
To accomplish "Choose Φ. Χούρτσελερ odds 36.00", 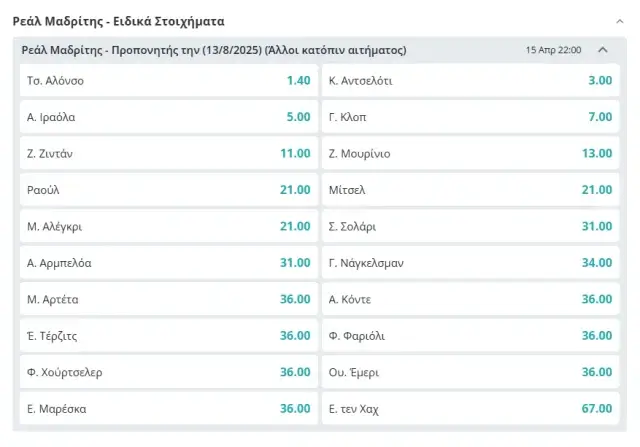I will tap(169, 372).
